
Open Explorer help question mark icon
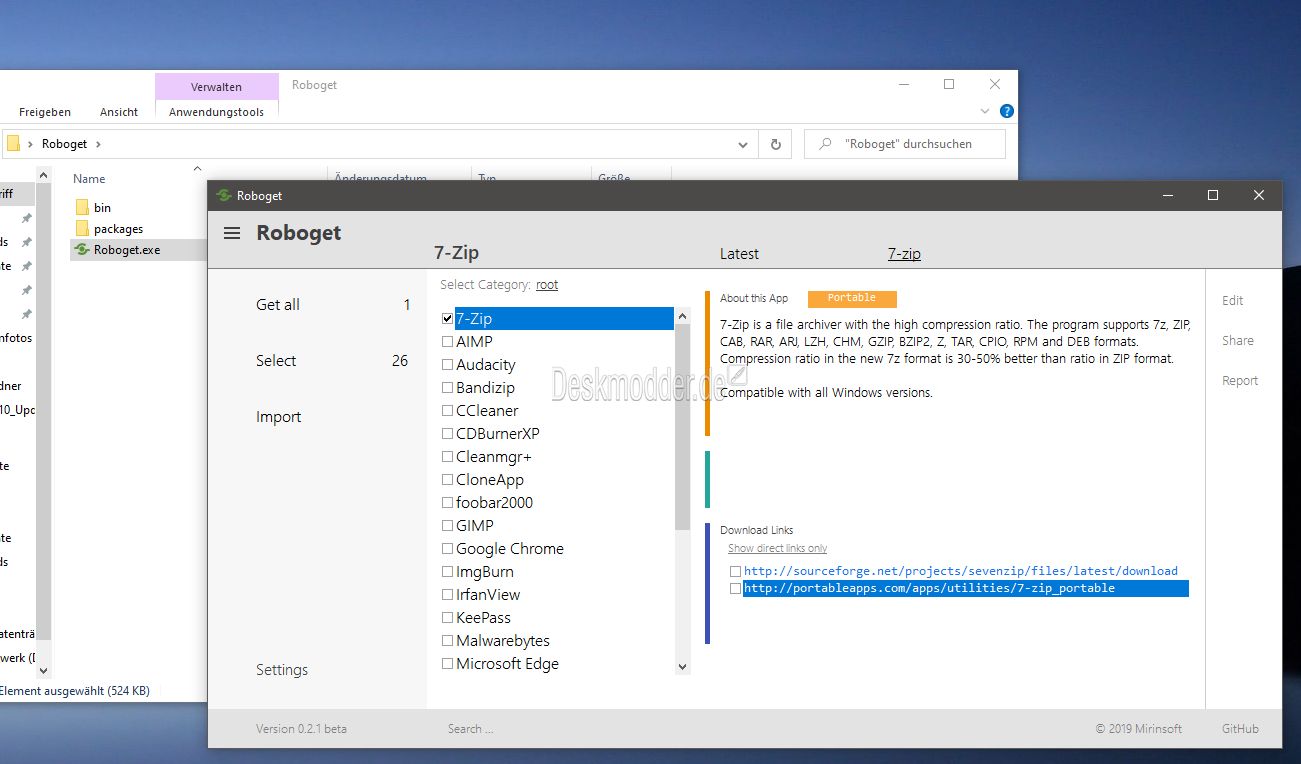click(x=1007, y=111)
